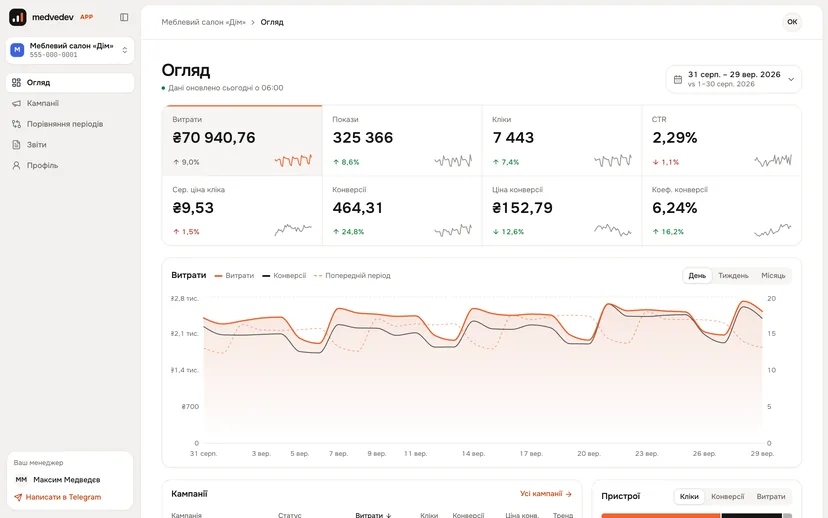The image size is (828, 518).
Task: Open the Звіти sidebar section
Action: click(x=70, y=145)
